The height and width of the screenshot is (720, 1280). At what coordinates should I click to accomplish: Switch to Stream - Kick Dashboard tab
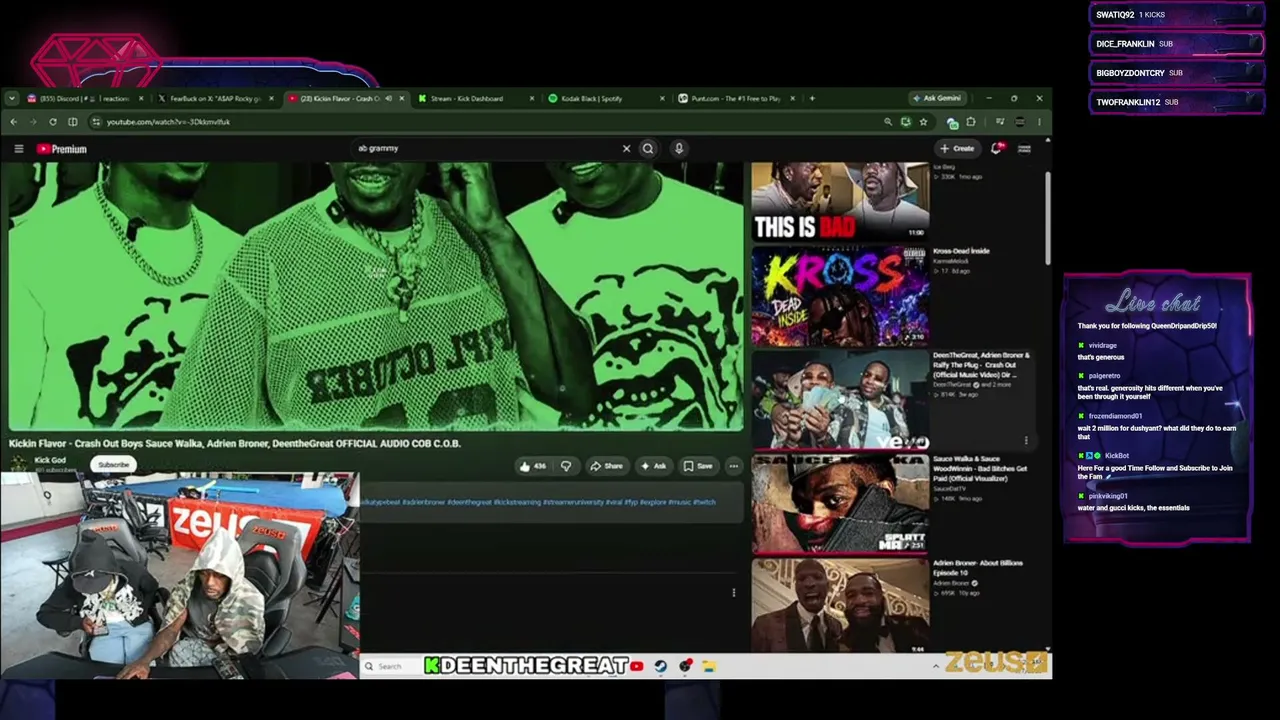[x=475, y=98]
